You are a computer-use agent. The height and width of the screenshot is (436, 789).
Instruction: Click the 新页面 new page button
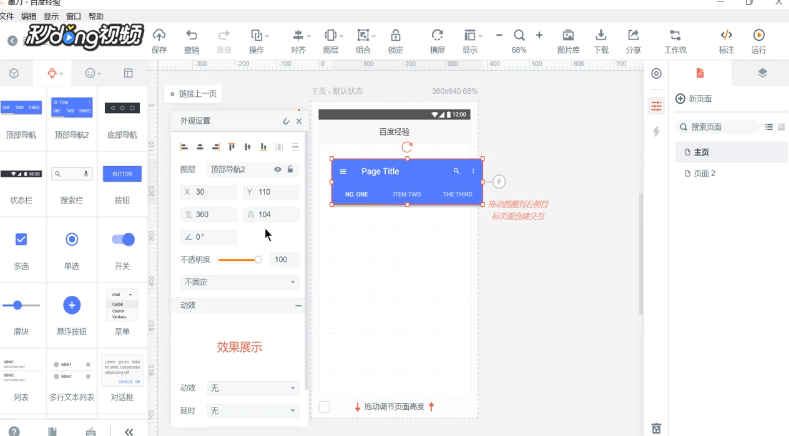[x=693, y=99]
